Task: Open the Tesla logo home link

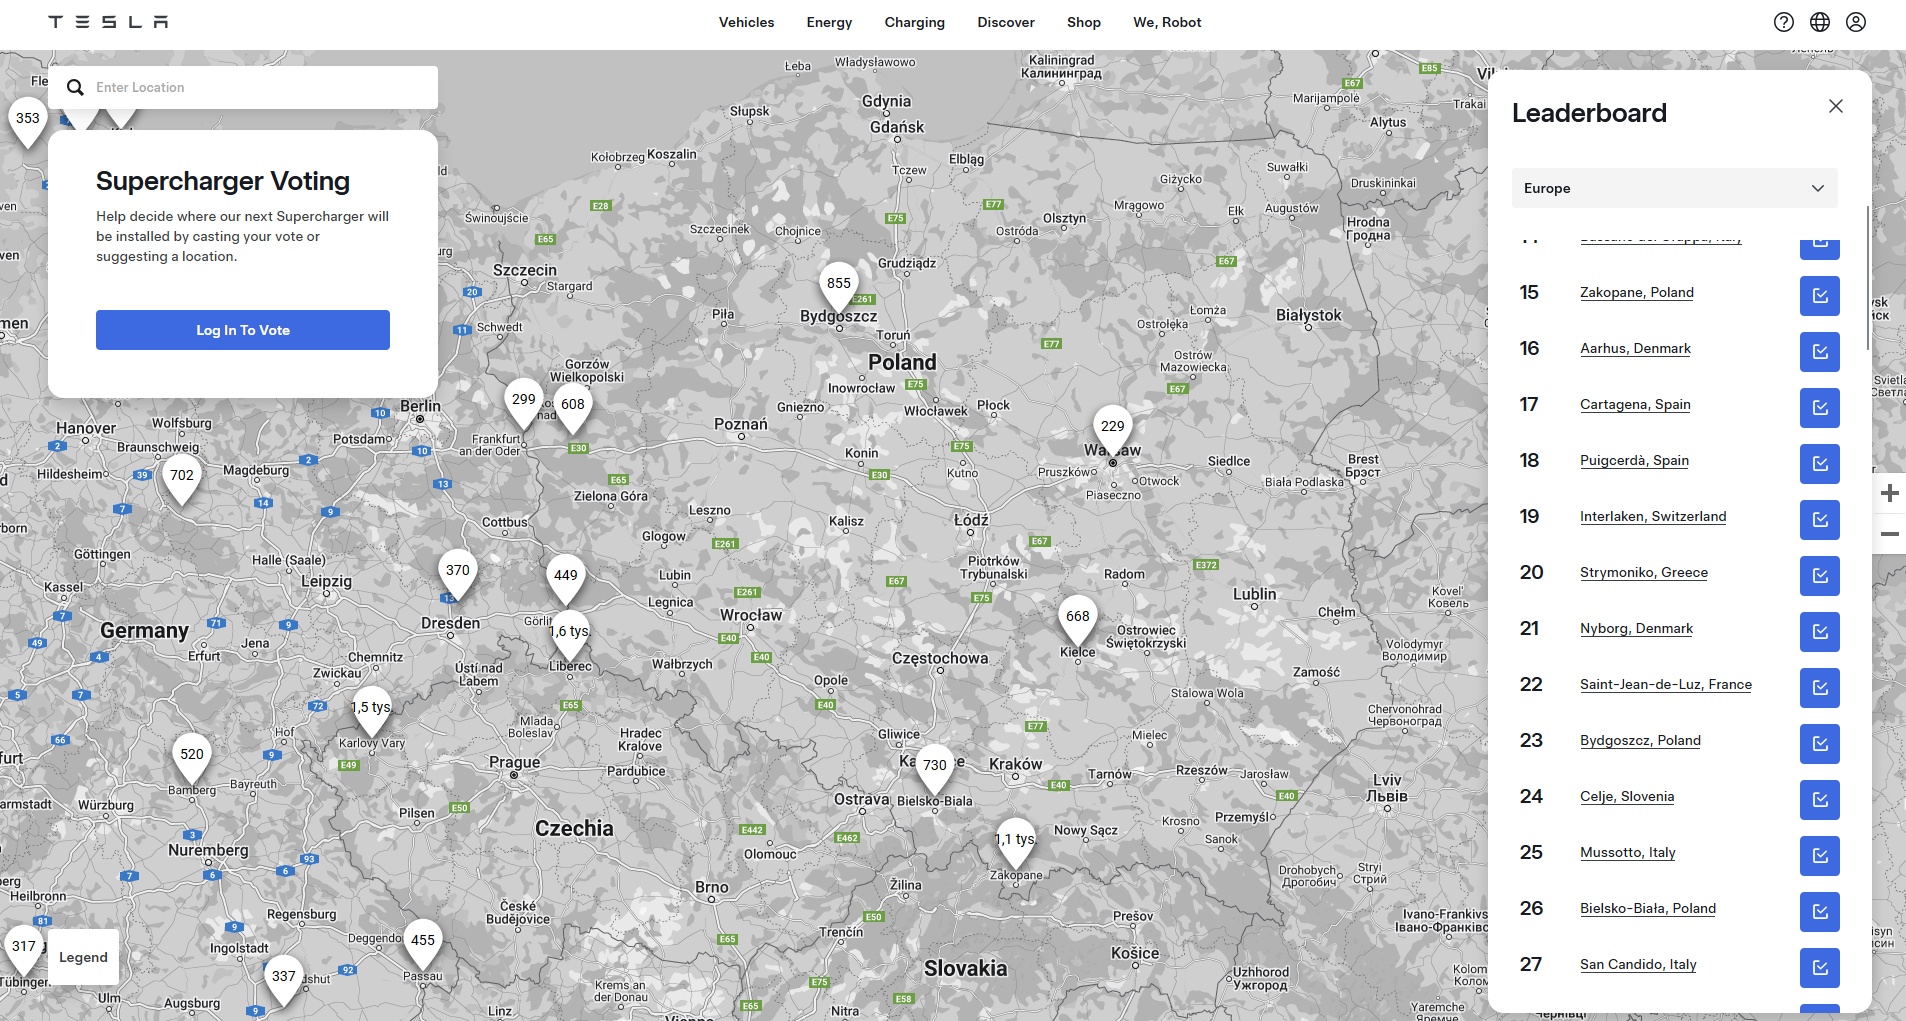Action: [x=108, y=22]
